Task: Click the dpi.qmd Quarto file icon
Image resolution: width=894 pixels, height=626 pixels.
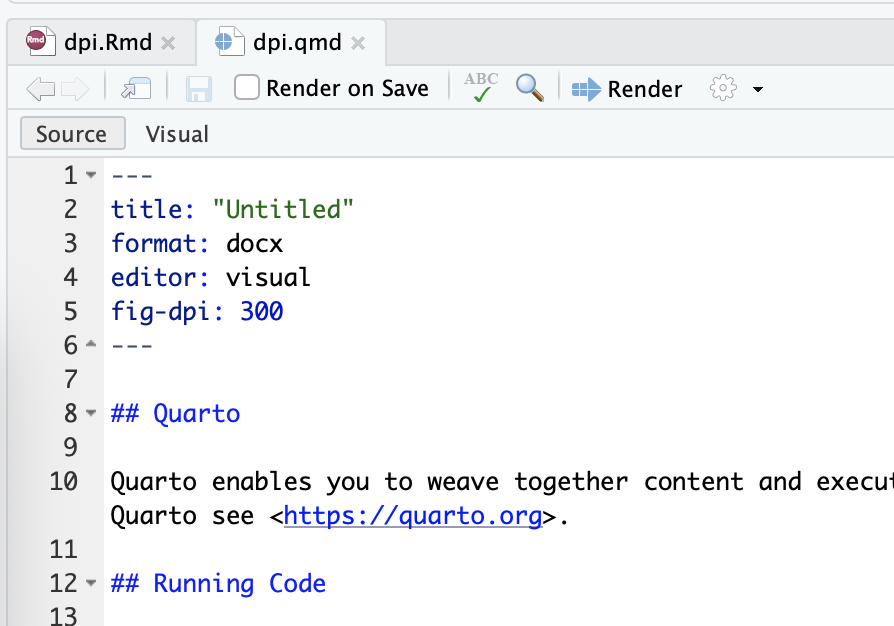Action: [229, 42]
